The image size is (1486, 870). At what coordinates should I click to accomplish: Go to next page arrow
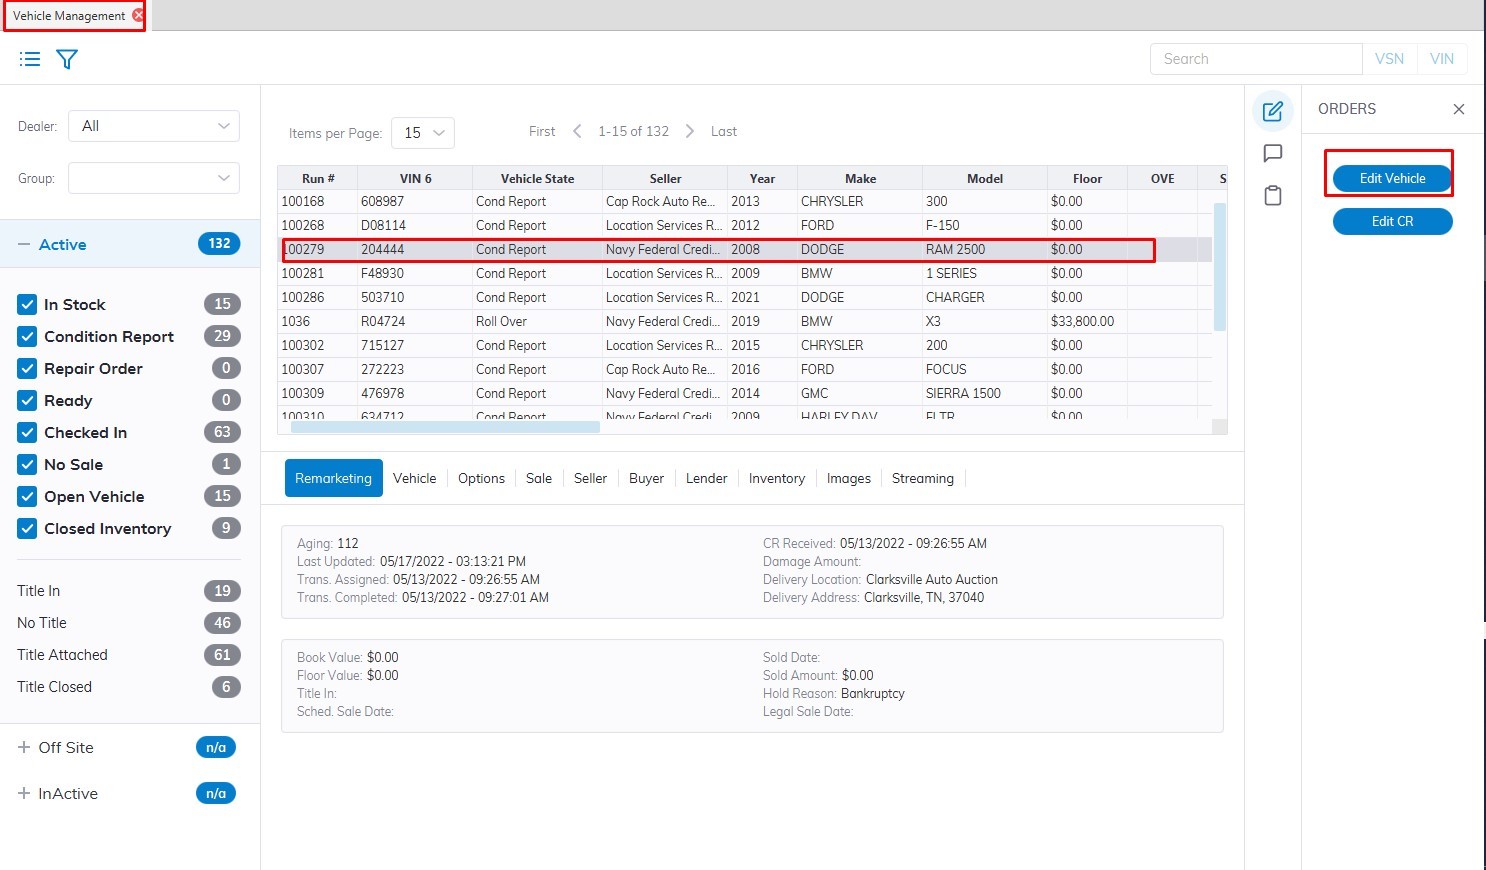click(x=690, y=131)
